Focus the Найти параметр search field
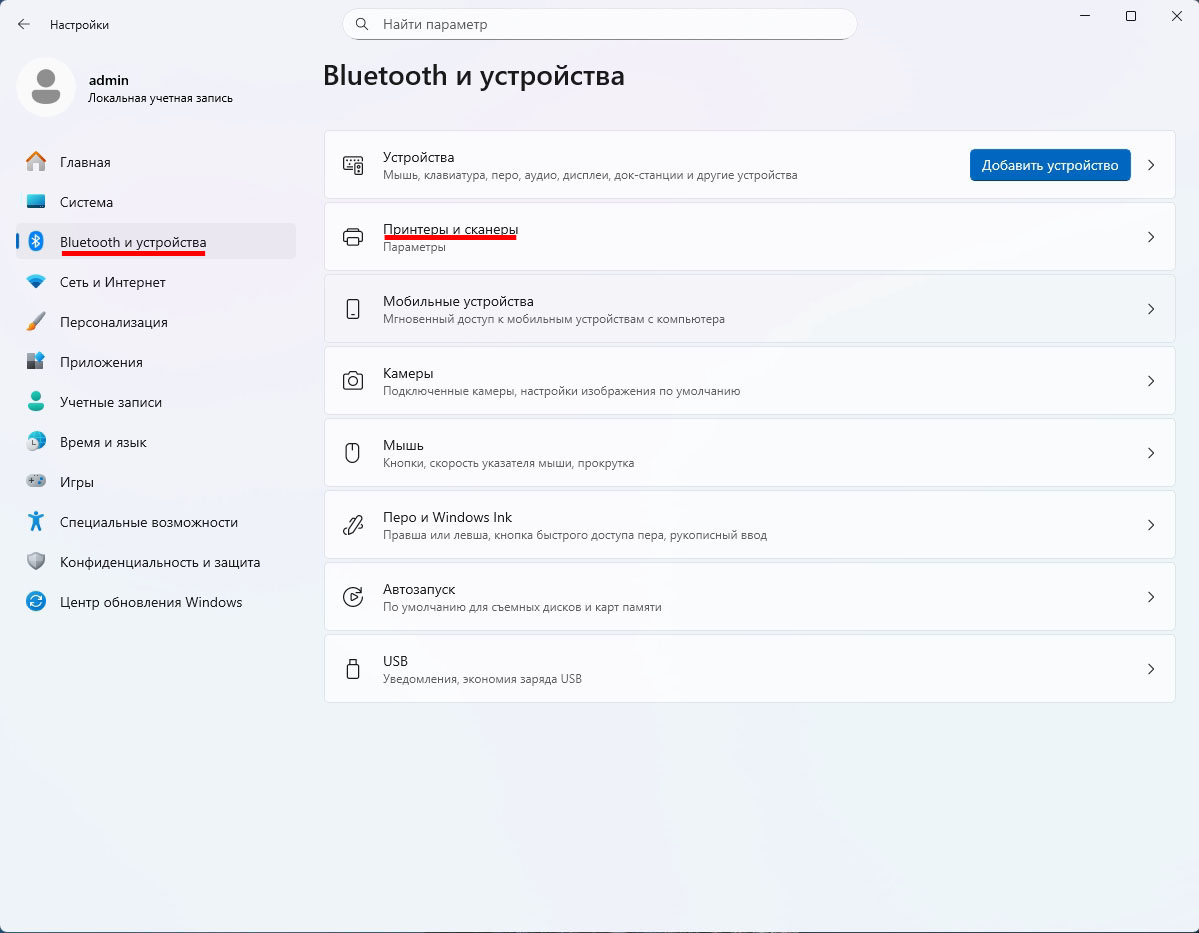This screenshot has width=1199, height=933. (600, 24)
